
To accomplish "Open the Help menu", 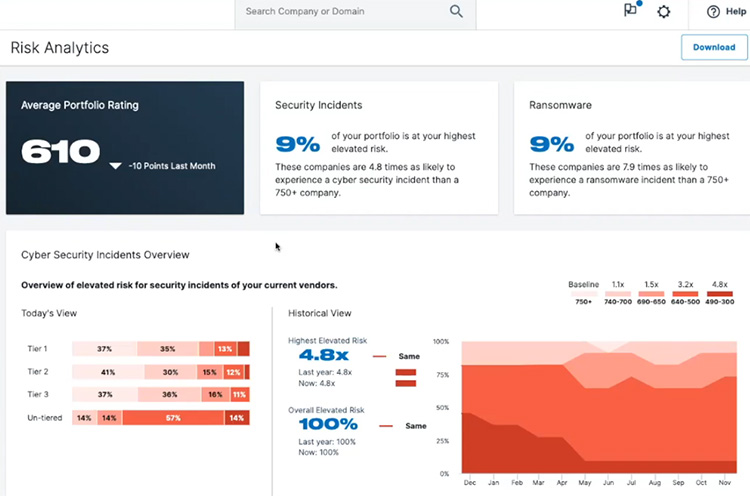I will pos(727,12).
